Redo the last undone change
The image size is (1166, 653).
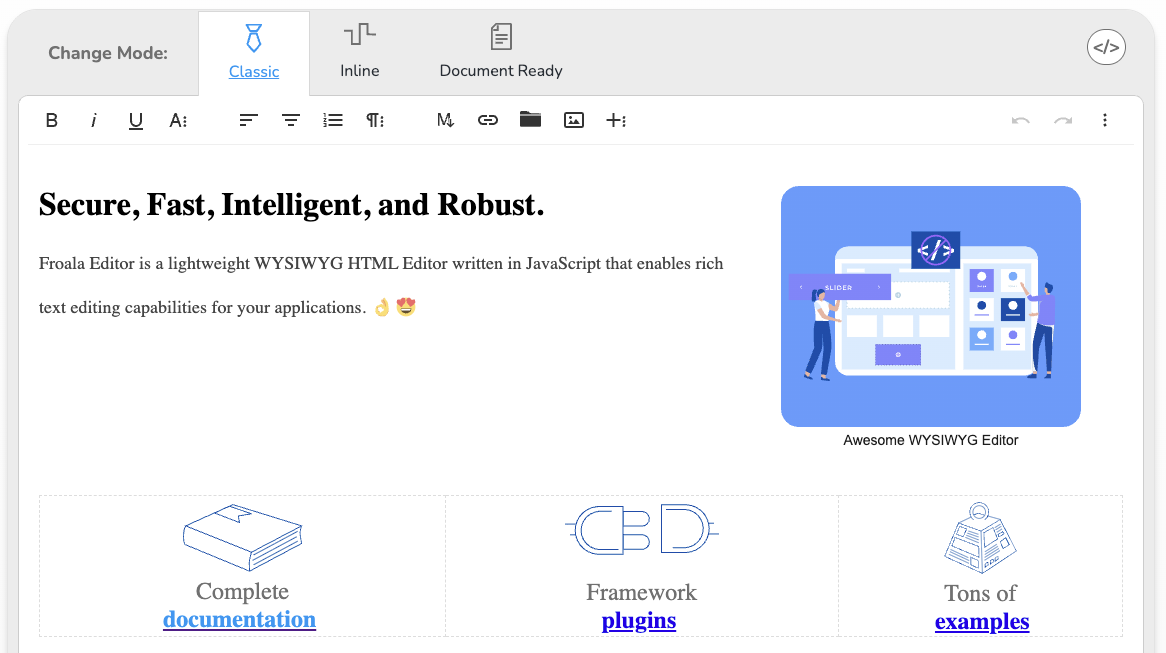click(x=1062, y=120)
